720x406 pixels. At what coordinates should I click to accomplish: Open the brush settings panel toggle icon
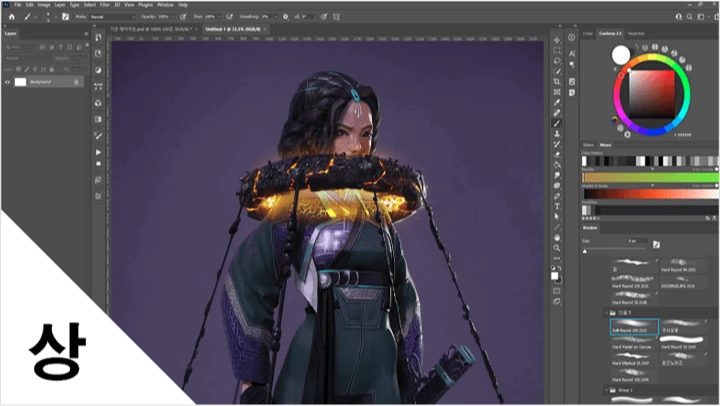65,17
